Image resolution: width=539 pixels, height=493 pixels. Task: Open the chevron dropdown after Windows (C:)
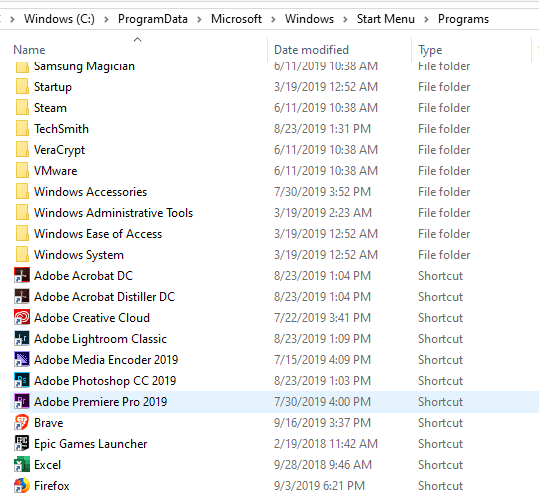pyautogui.click(x=106, y=19)
